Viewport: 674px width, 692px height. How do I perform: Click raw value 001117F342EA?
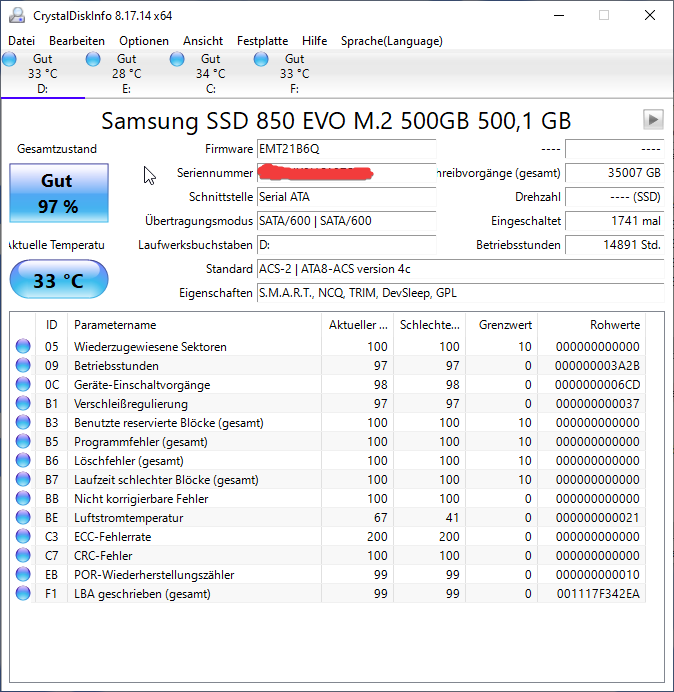[598, 594]
